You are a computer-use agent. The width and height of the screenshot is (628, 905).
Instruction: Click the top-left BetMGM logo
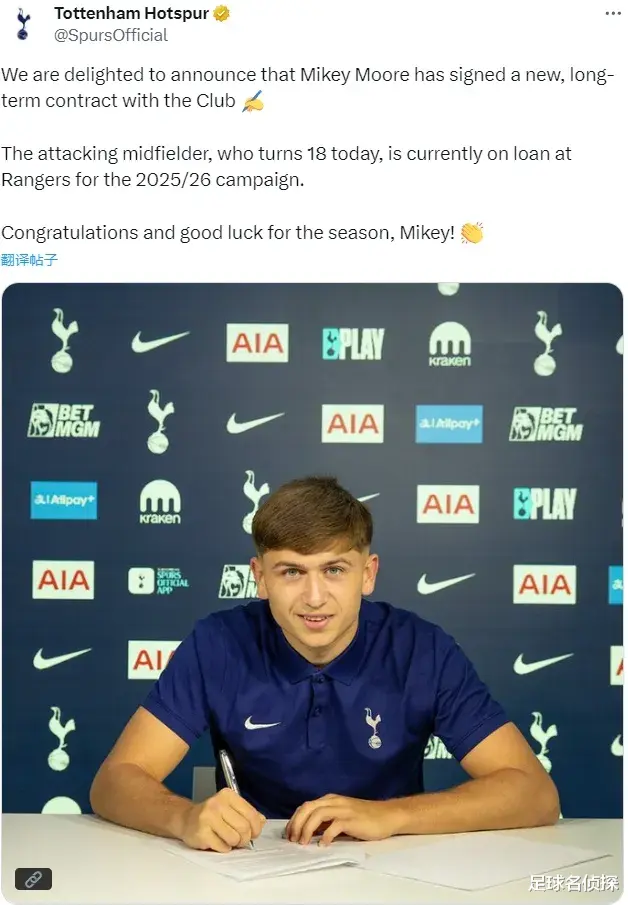63,420
